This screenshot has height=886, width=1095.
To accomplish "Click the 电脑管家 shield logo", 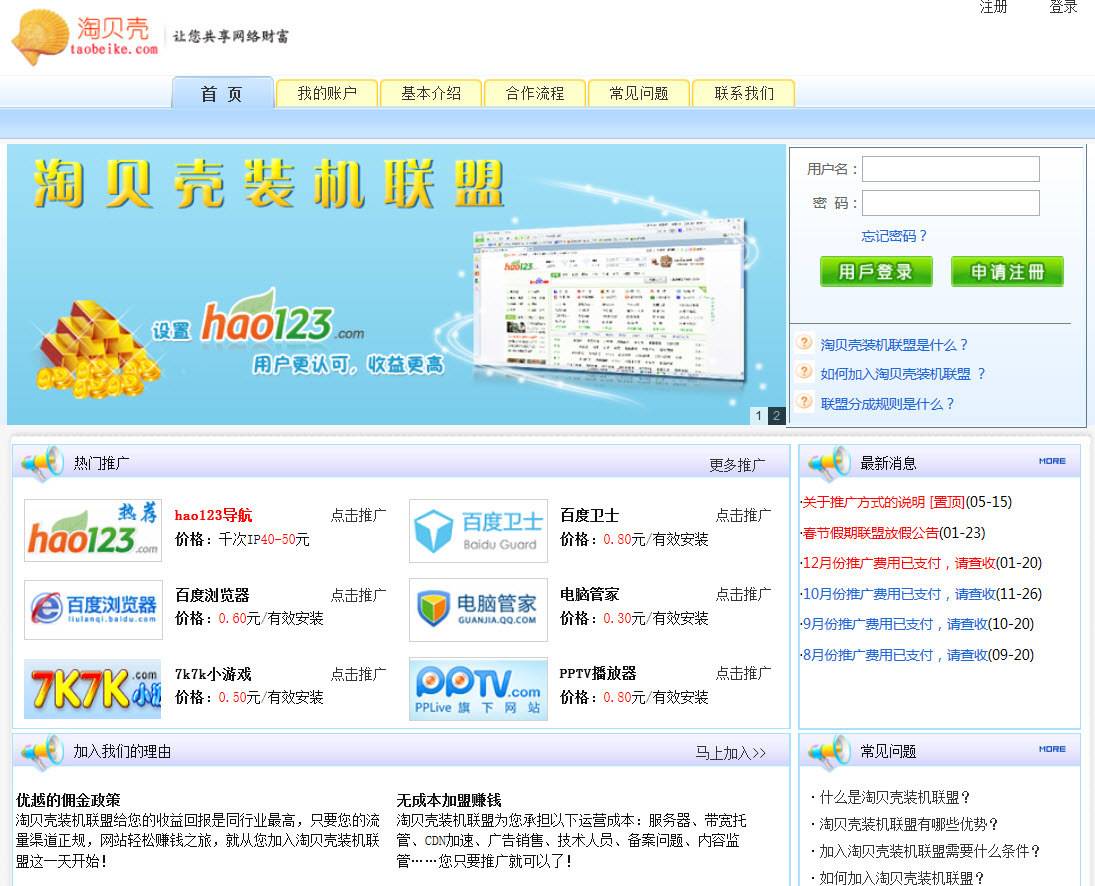I will pos(478,609).
